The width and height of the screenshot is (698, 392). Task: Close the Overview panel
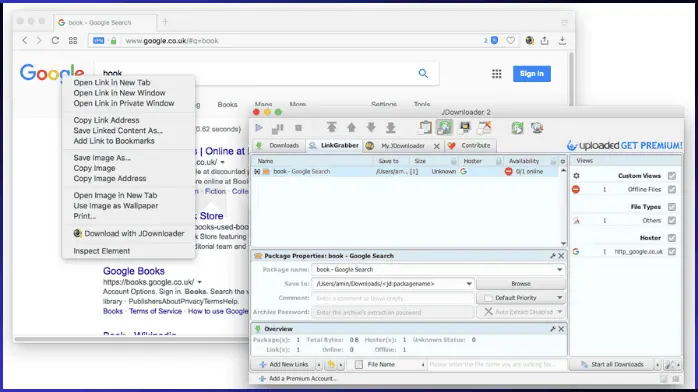[x=561, y=329]
